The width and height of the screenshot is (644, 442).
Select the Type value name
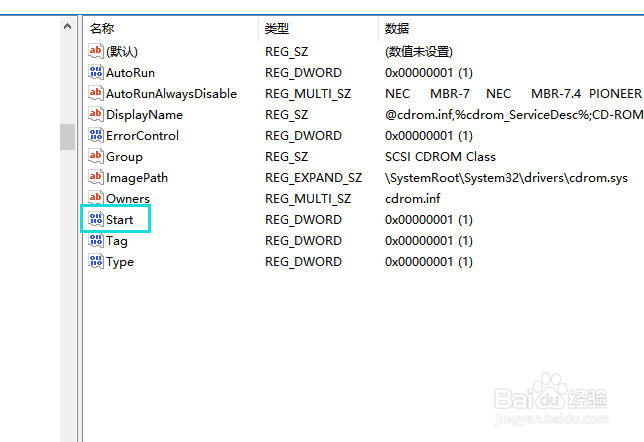coord(120,262)
